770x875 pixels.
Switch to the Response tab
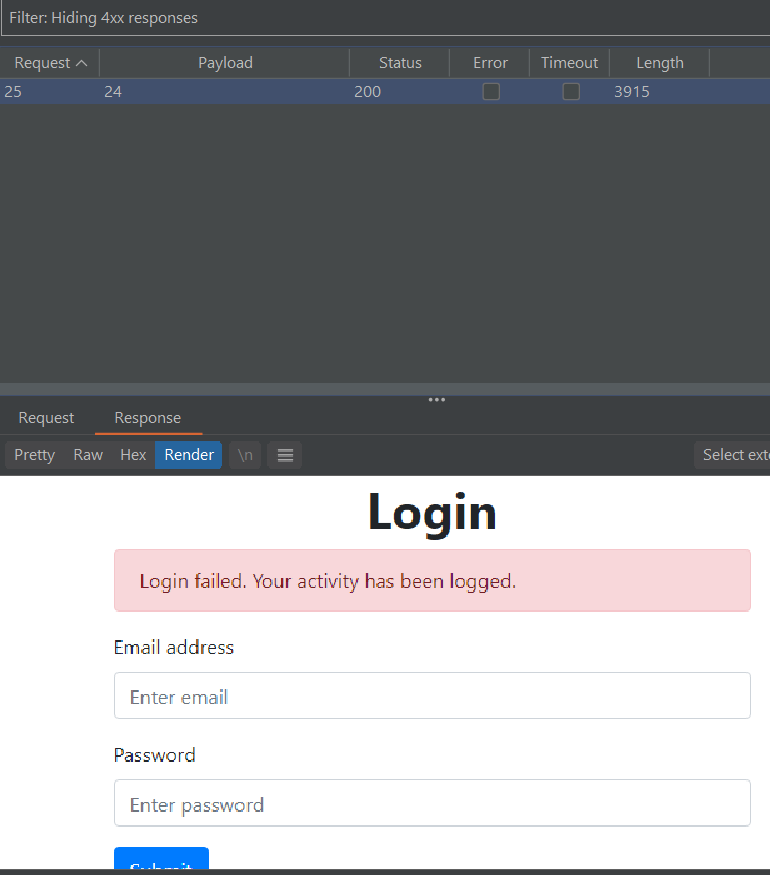coord(148,417)
